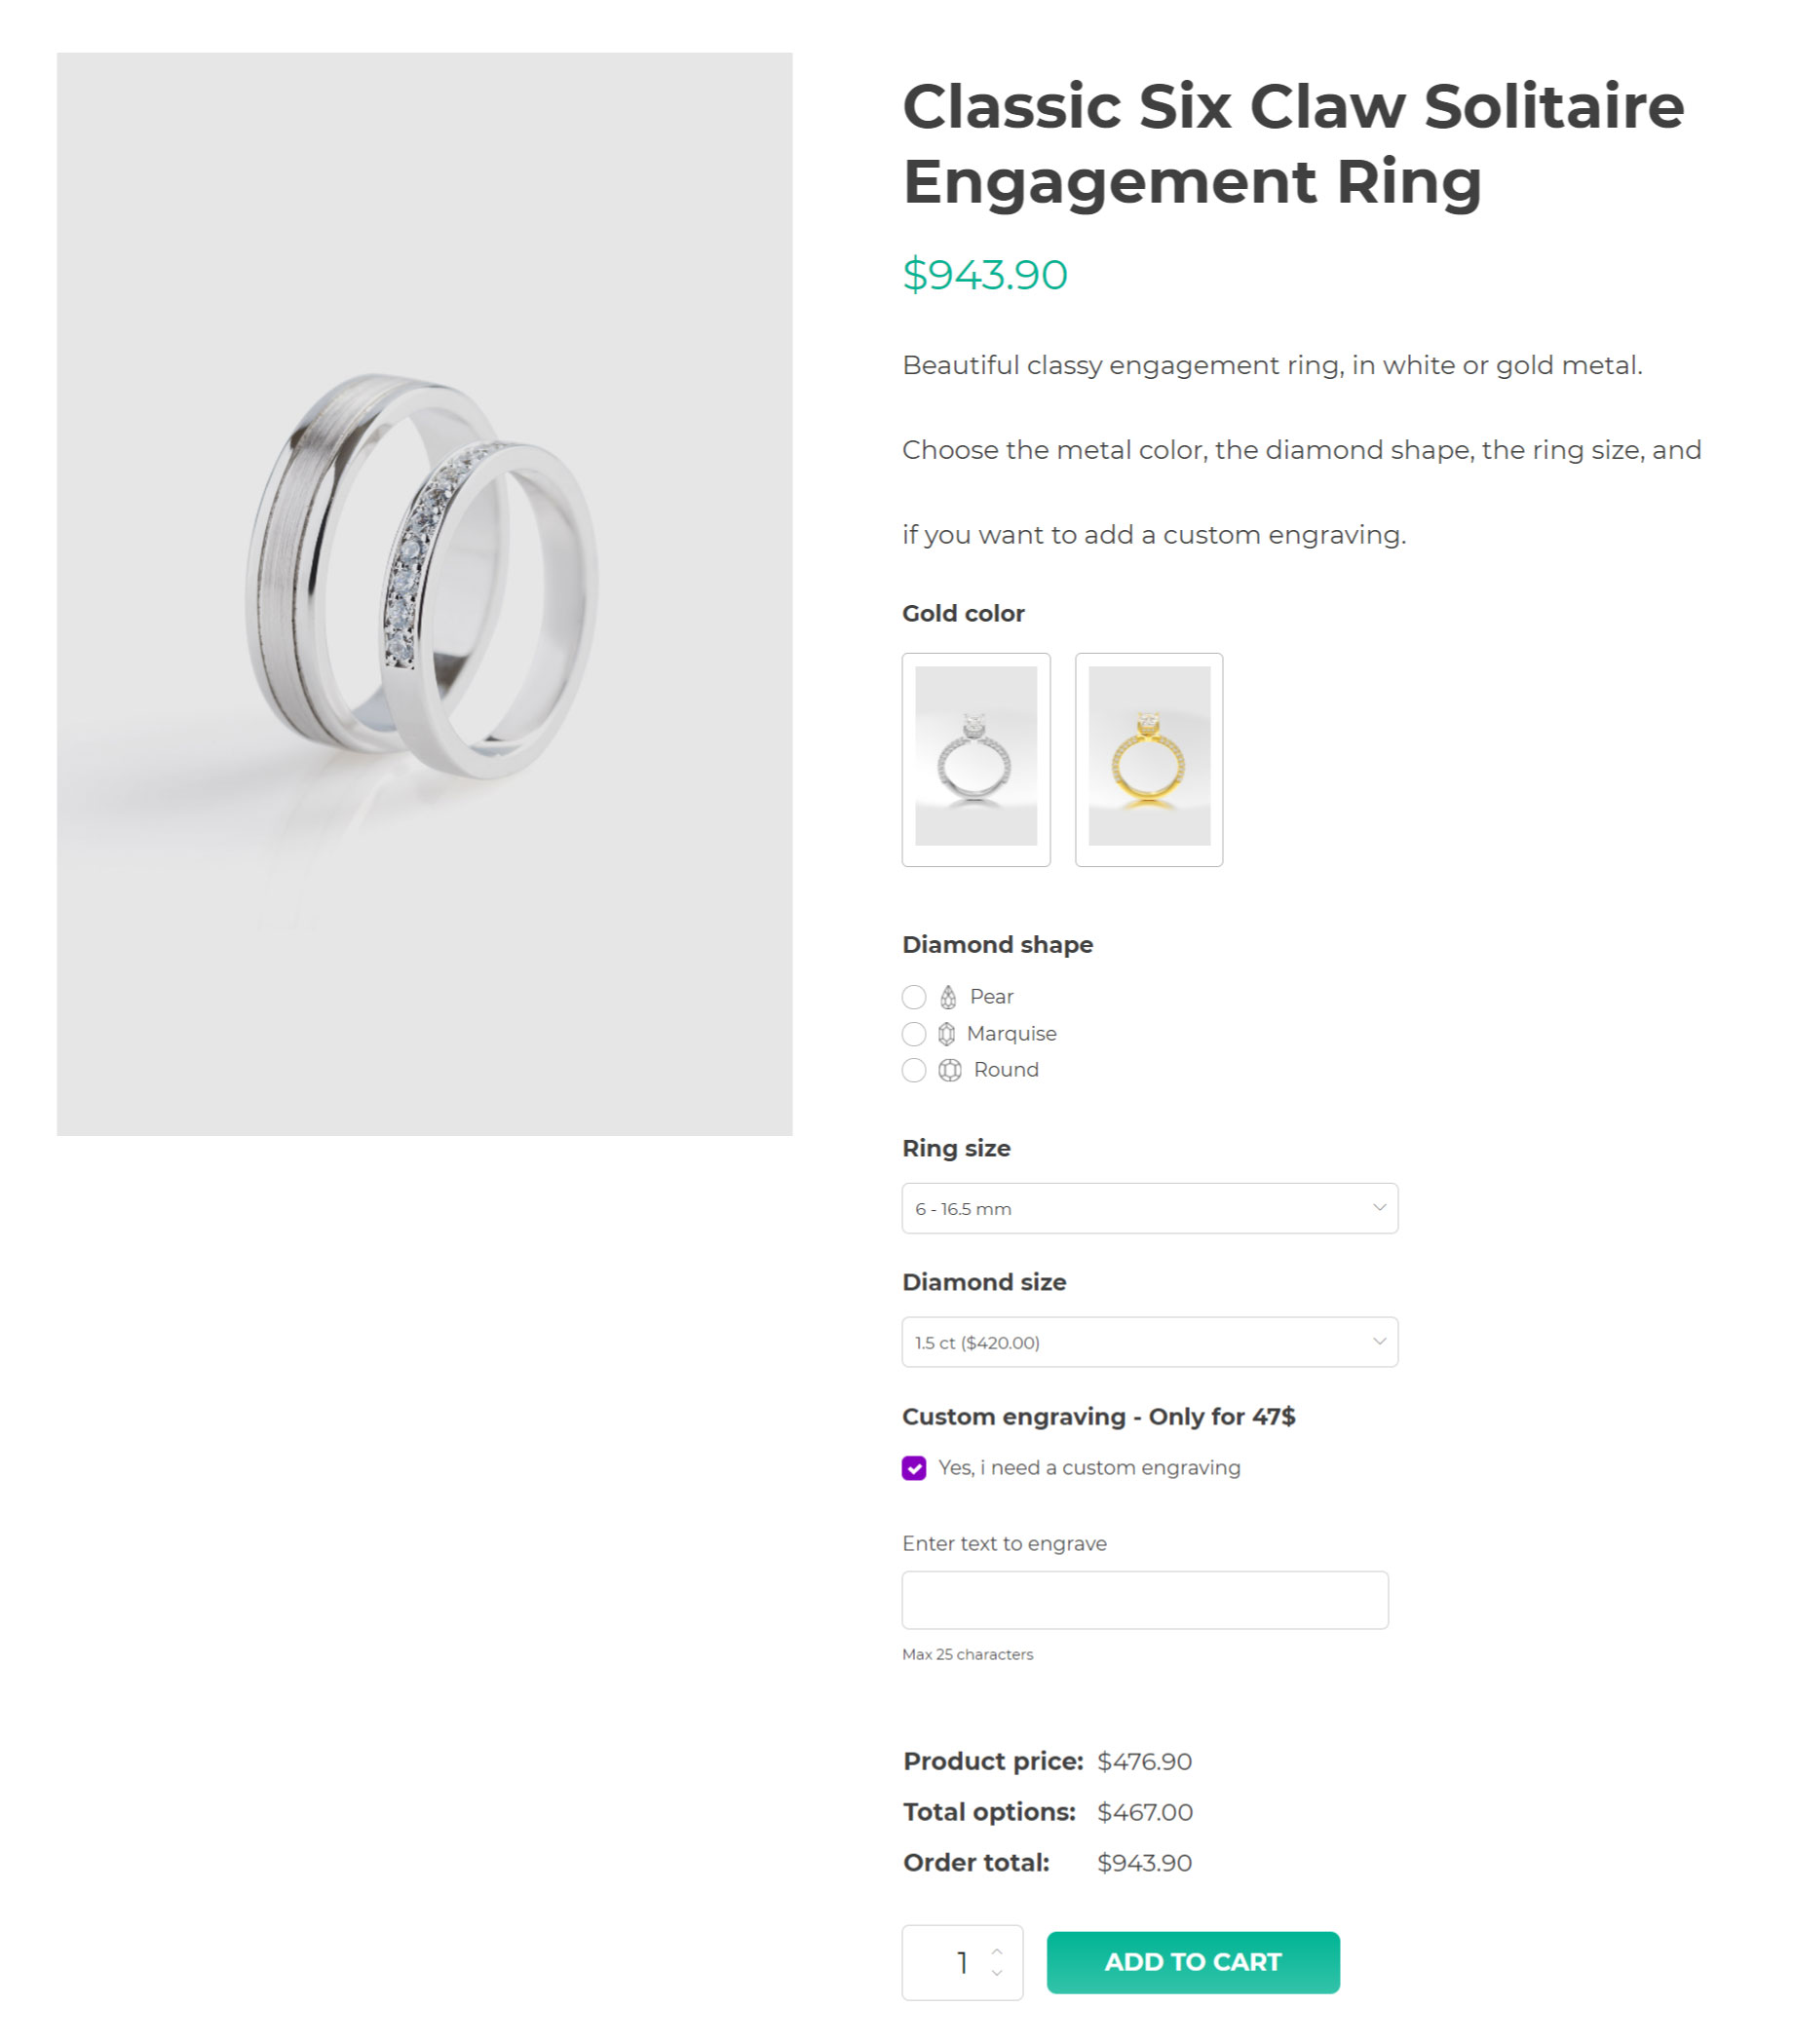Image resolution: width=1793 pixels, height=2044 pixels.
Task: Click the Round diamond shape icon
Action: pyautogui.click(x=949, y=1070)
